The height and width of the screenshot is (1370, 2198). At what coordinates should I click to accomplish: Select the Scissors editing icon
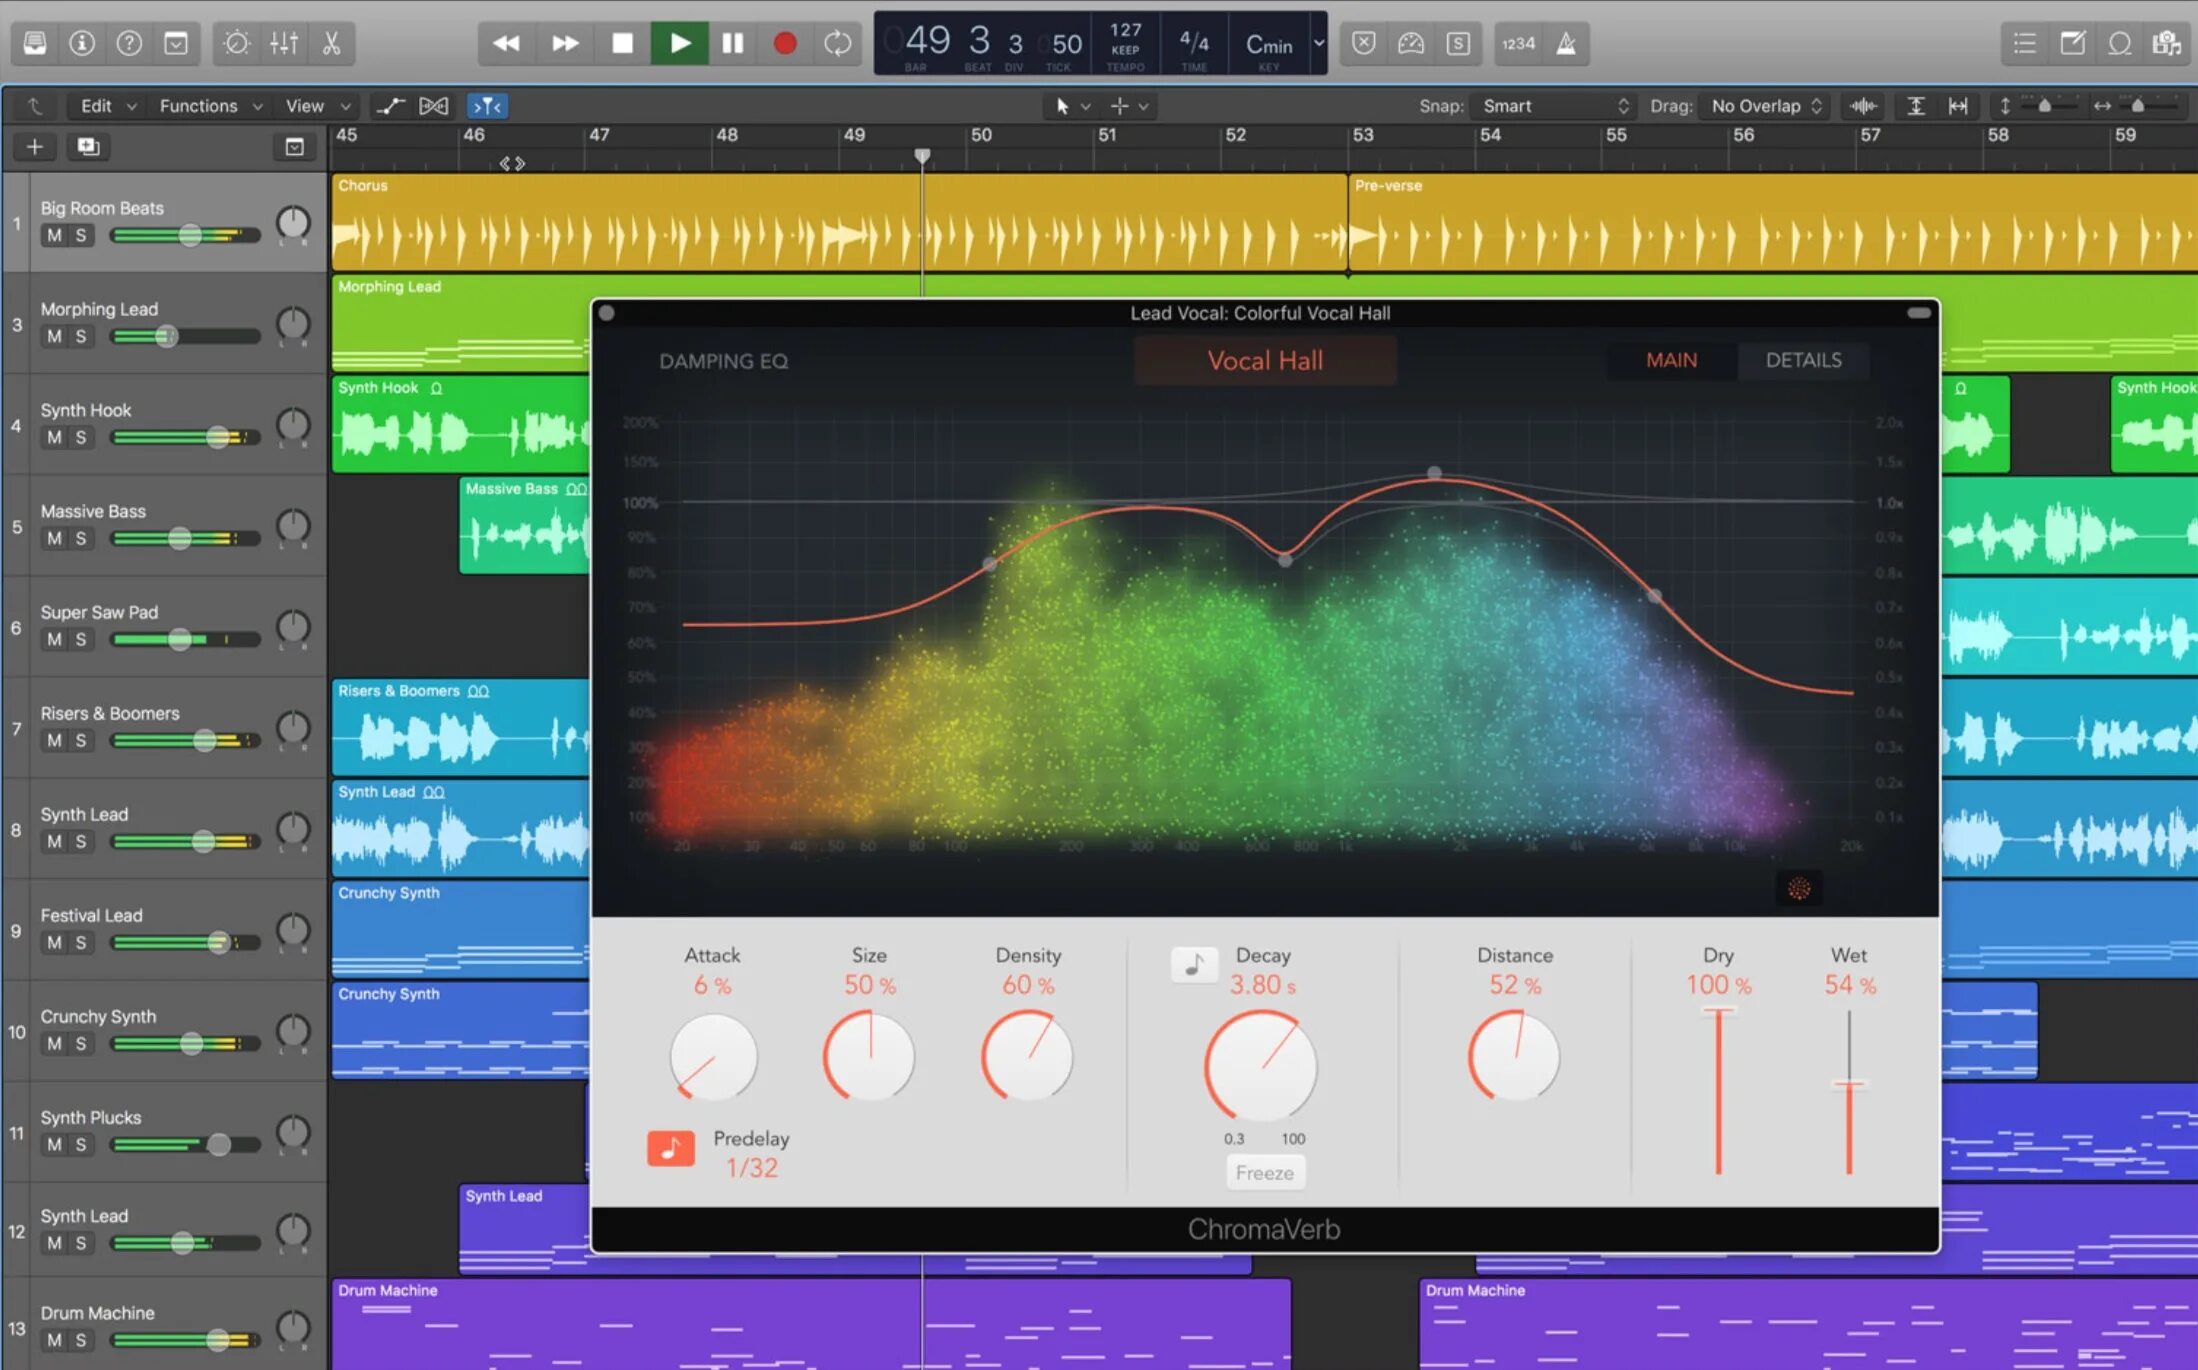tap(331, 43)
